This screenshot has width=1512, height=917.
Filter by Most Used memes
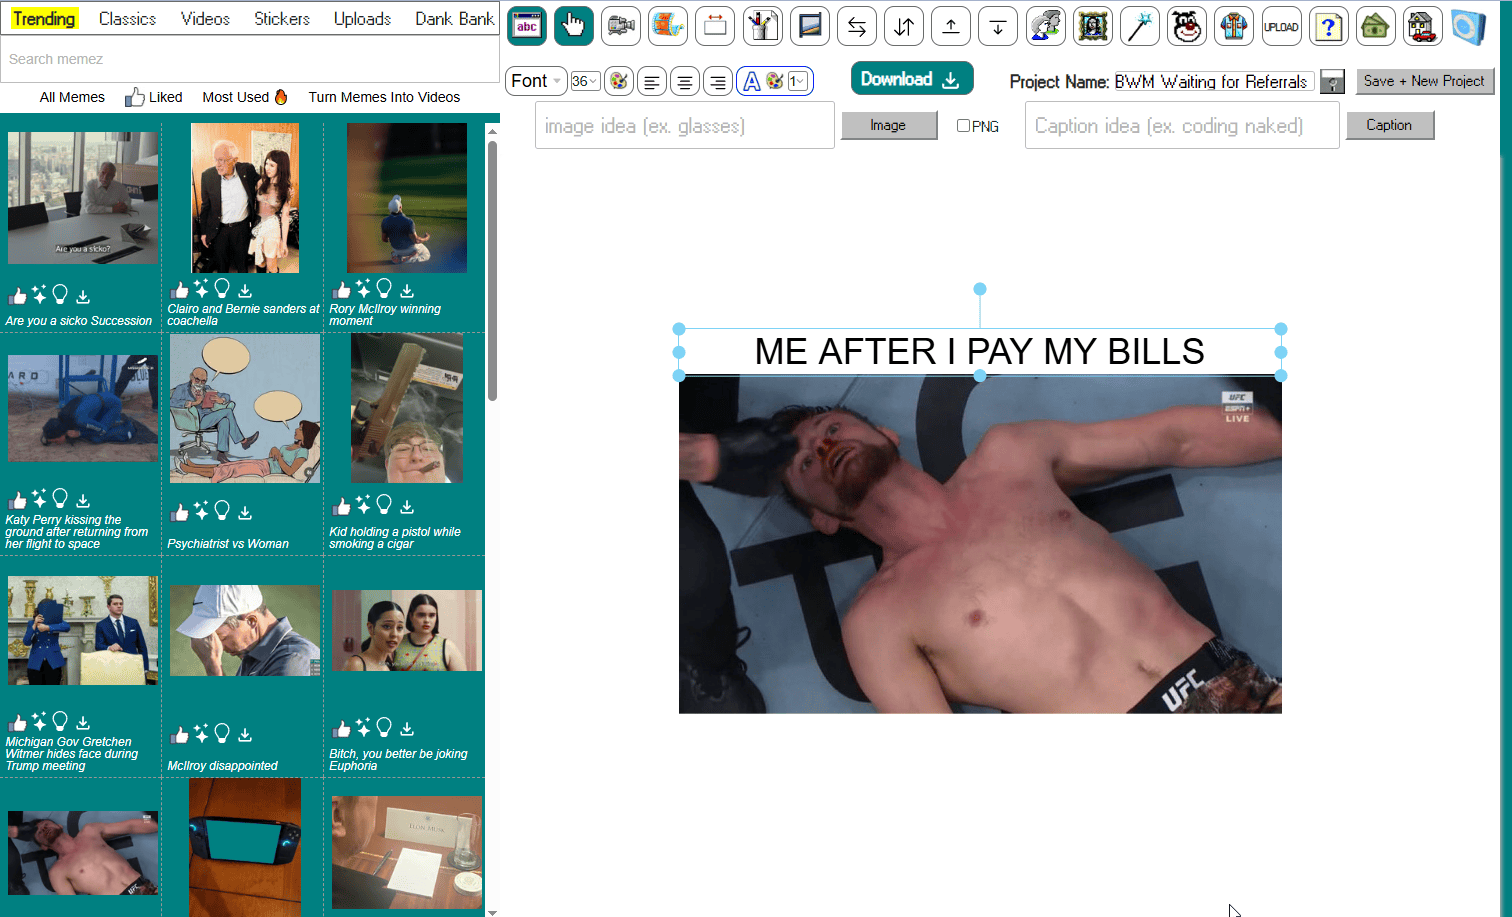[245, 97]
